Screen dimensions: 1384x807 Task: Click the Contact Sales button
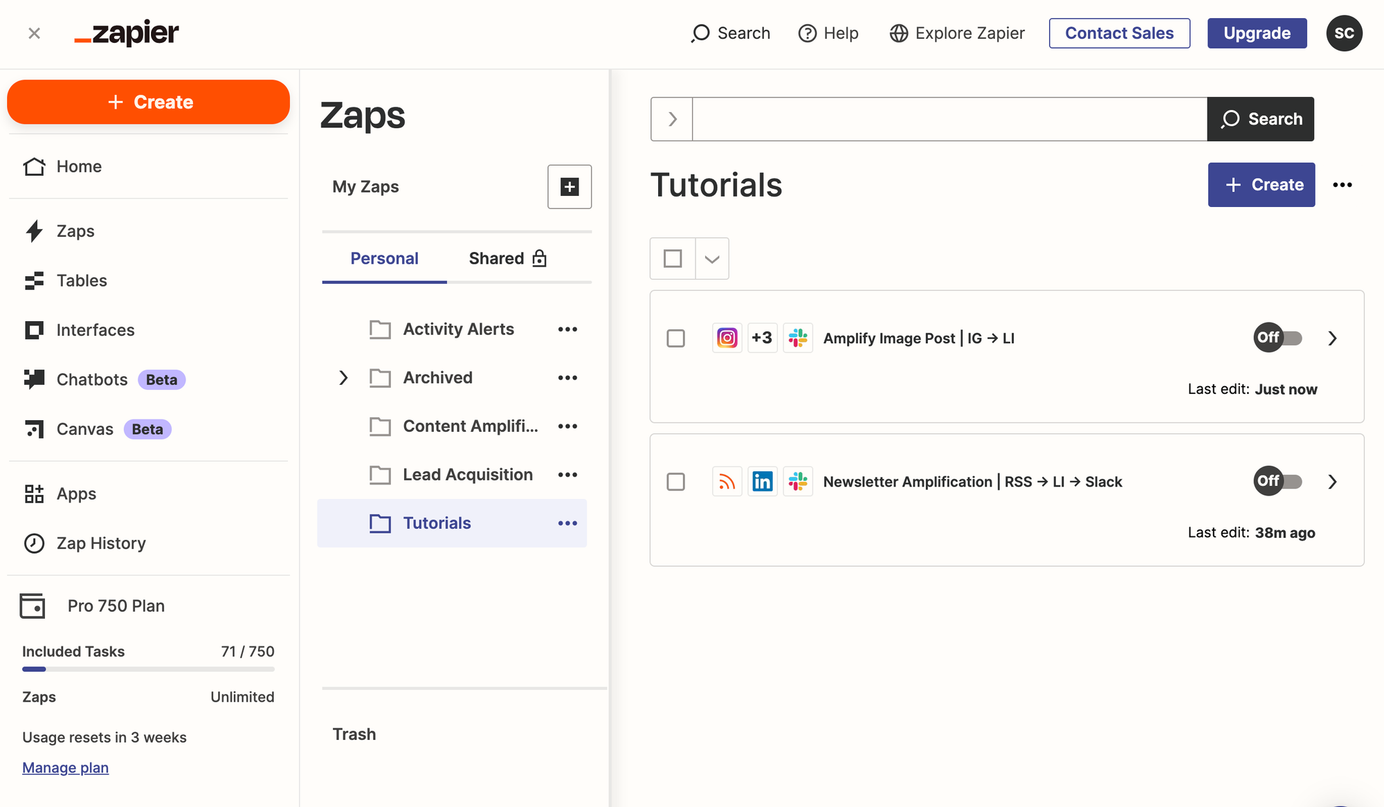(1119, 33)
